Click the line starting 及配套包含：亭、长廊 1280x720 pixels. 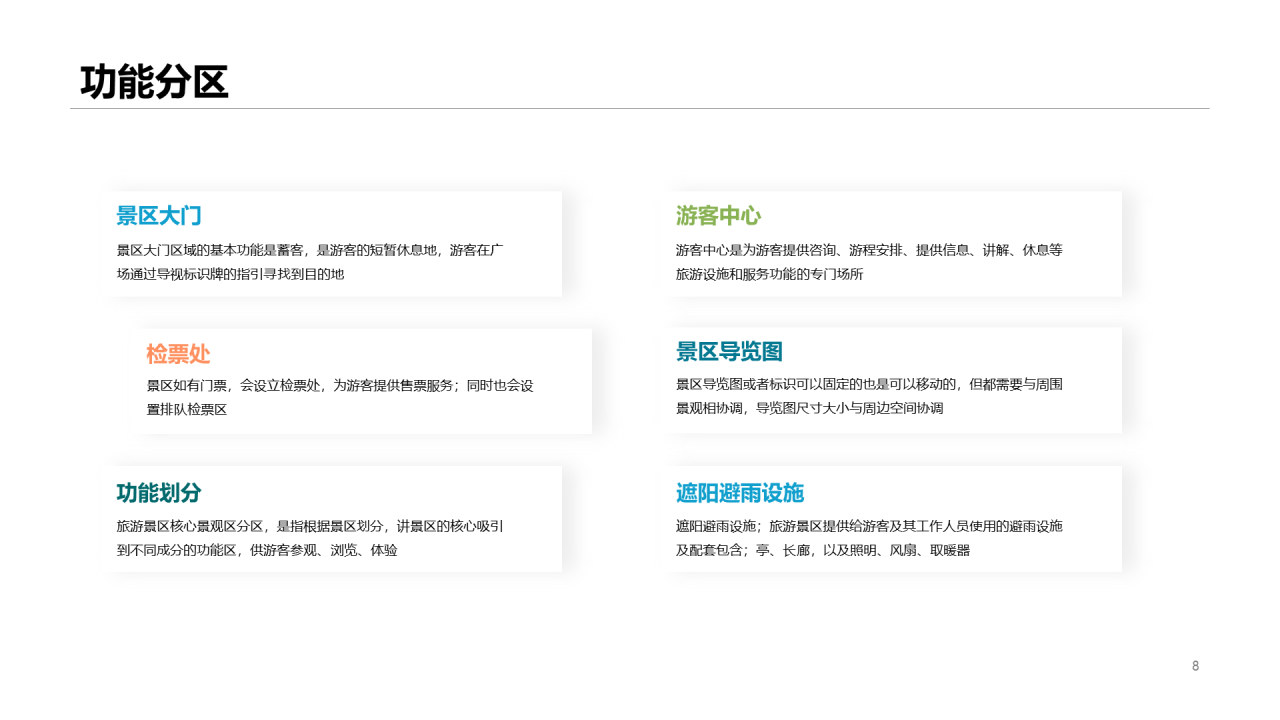[x=823, y=550]
